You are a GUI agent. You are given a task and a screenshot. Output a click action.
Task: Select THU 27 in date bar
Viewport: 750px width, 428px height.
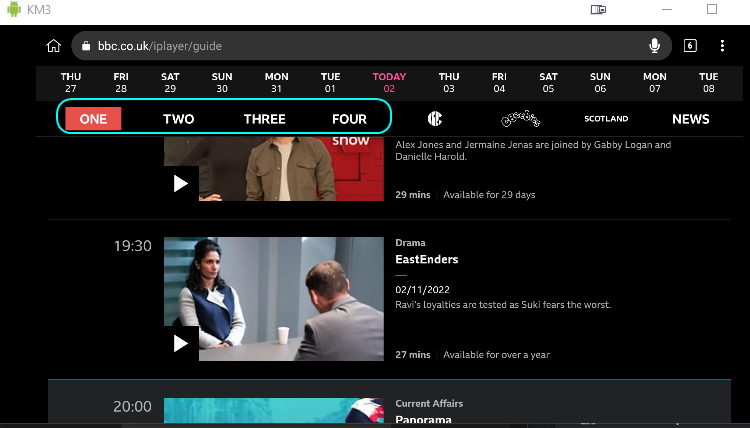(x=71, y=82)
